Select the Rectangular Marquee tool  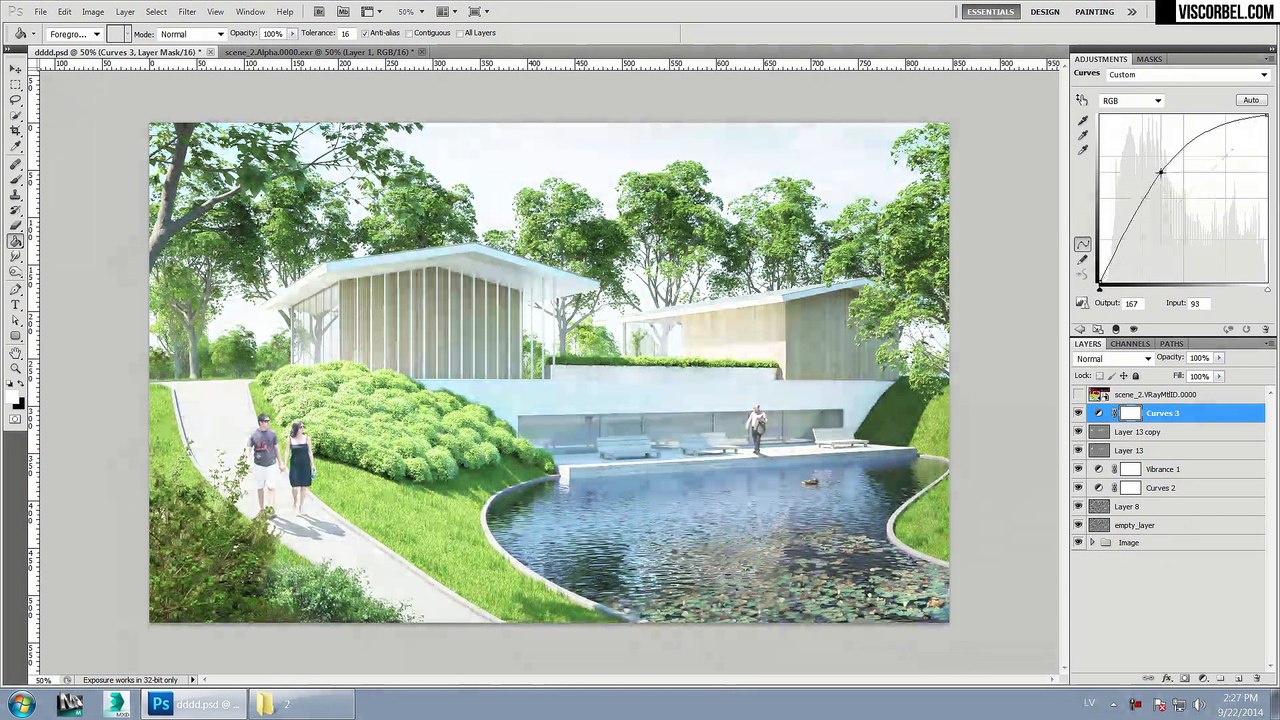click(x=16, y=85)
